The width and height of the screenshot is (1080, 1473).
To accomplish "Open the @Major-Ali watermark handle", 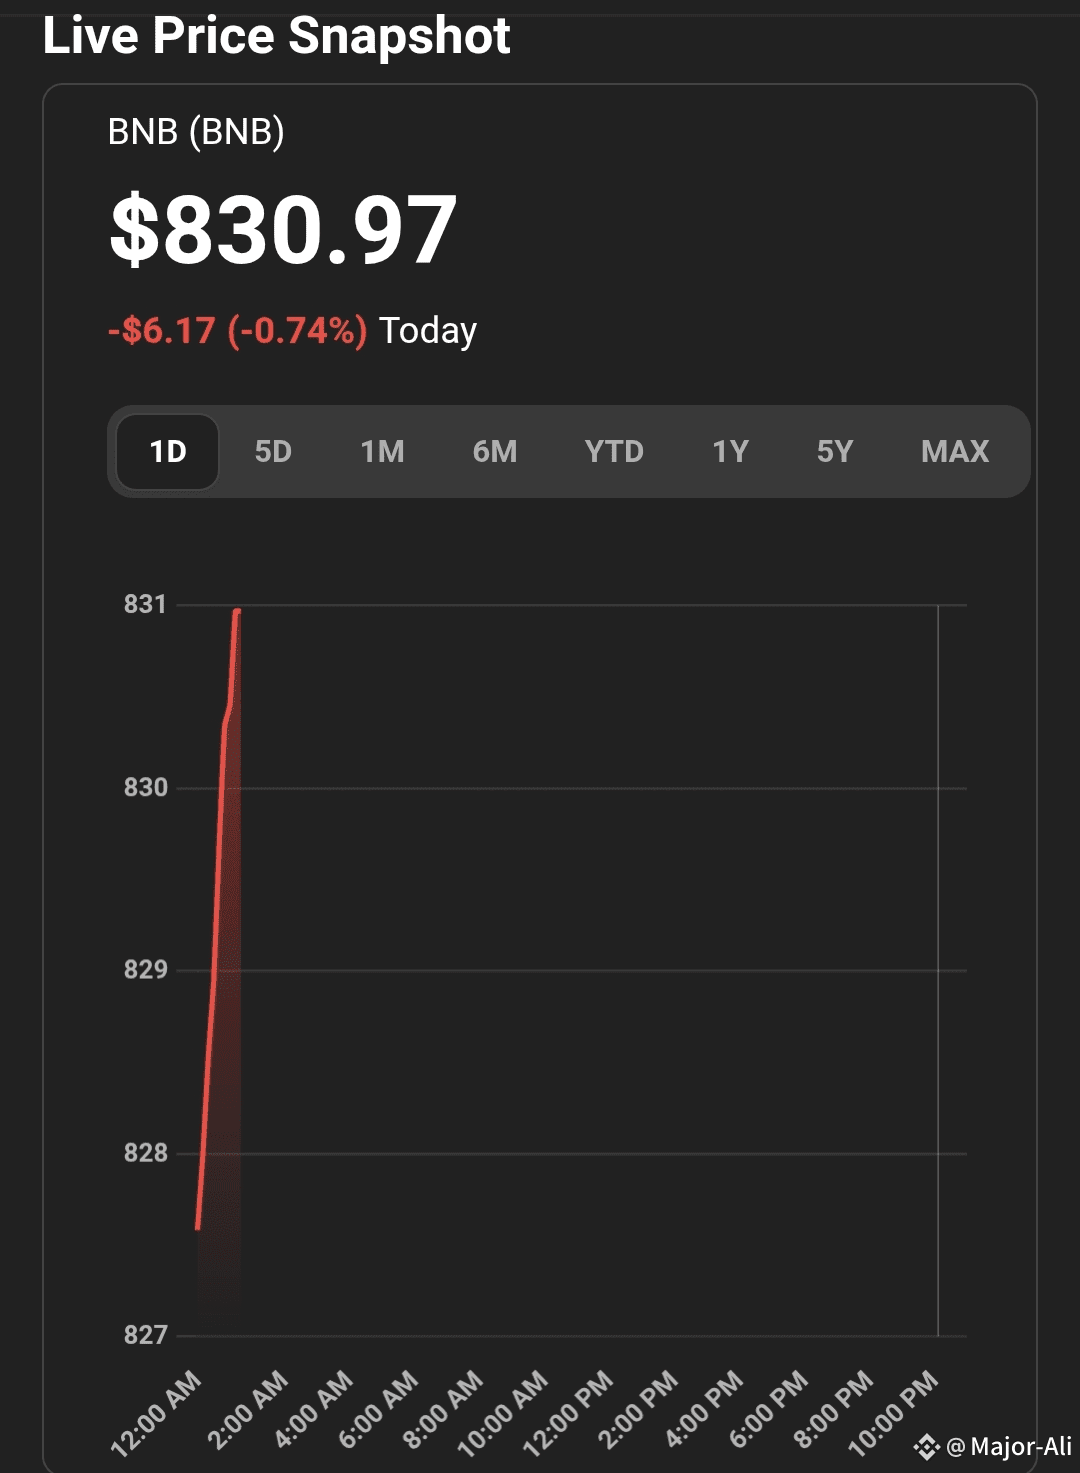I will coord(1009,1447).
